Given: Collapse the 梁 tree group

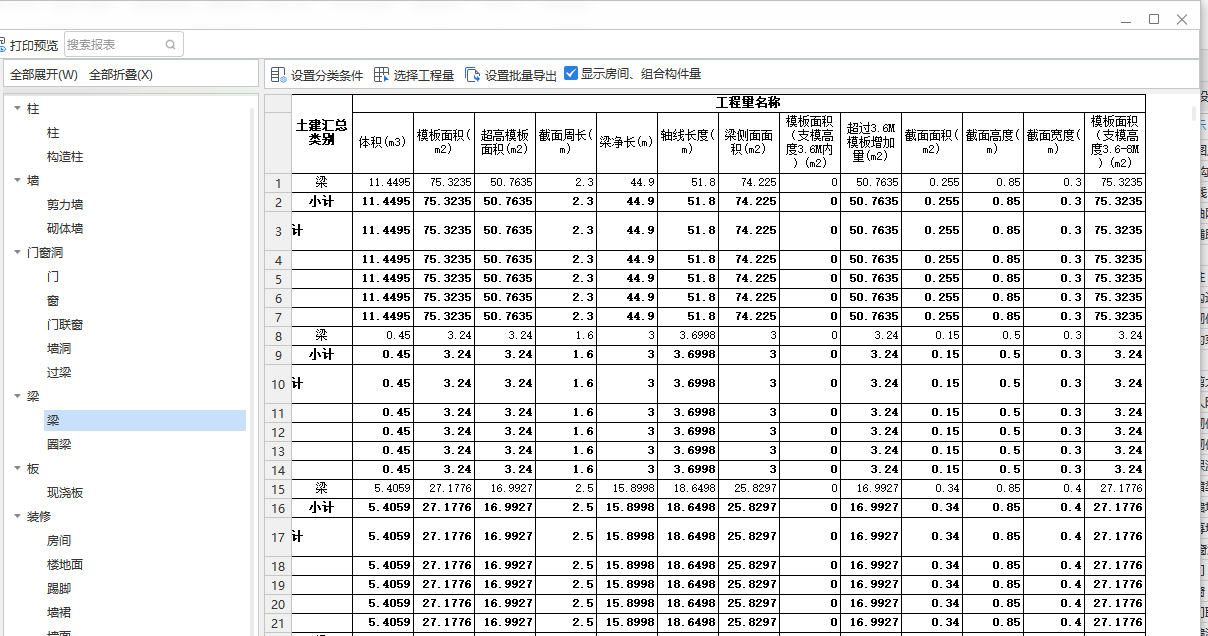Looking at the screenshot, I should 17,397.
